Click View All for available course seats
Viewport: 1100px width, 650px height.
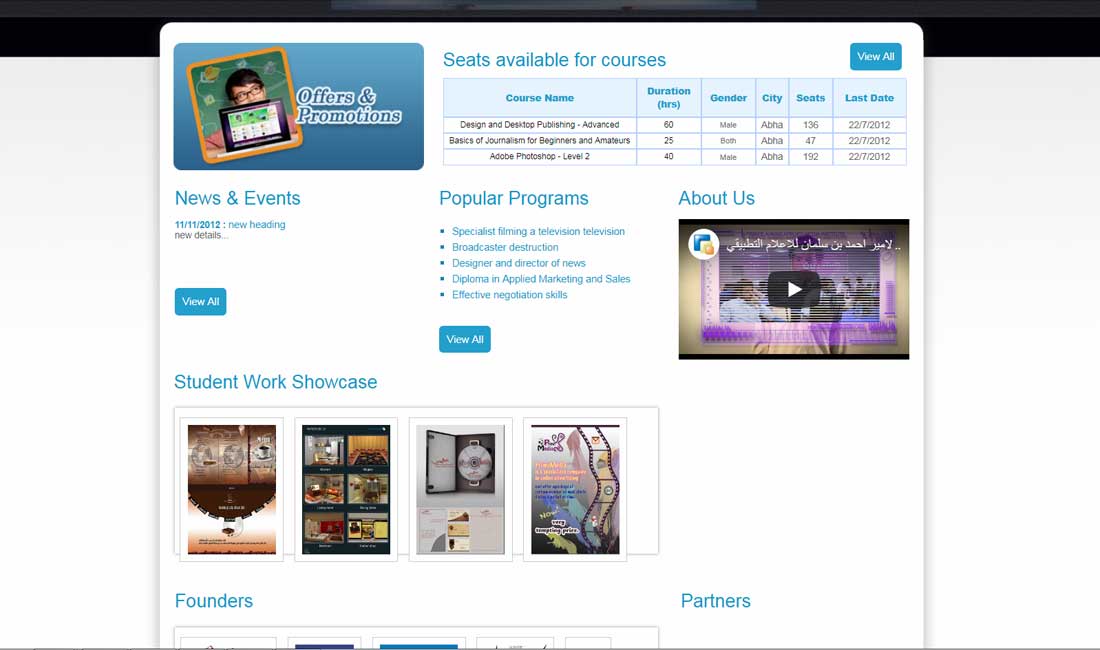pos(875,57)
